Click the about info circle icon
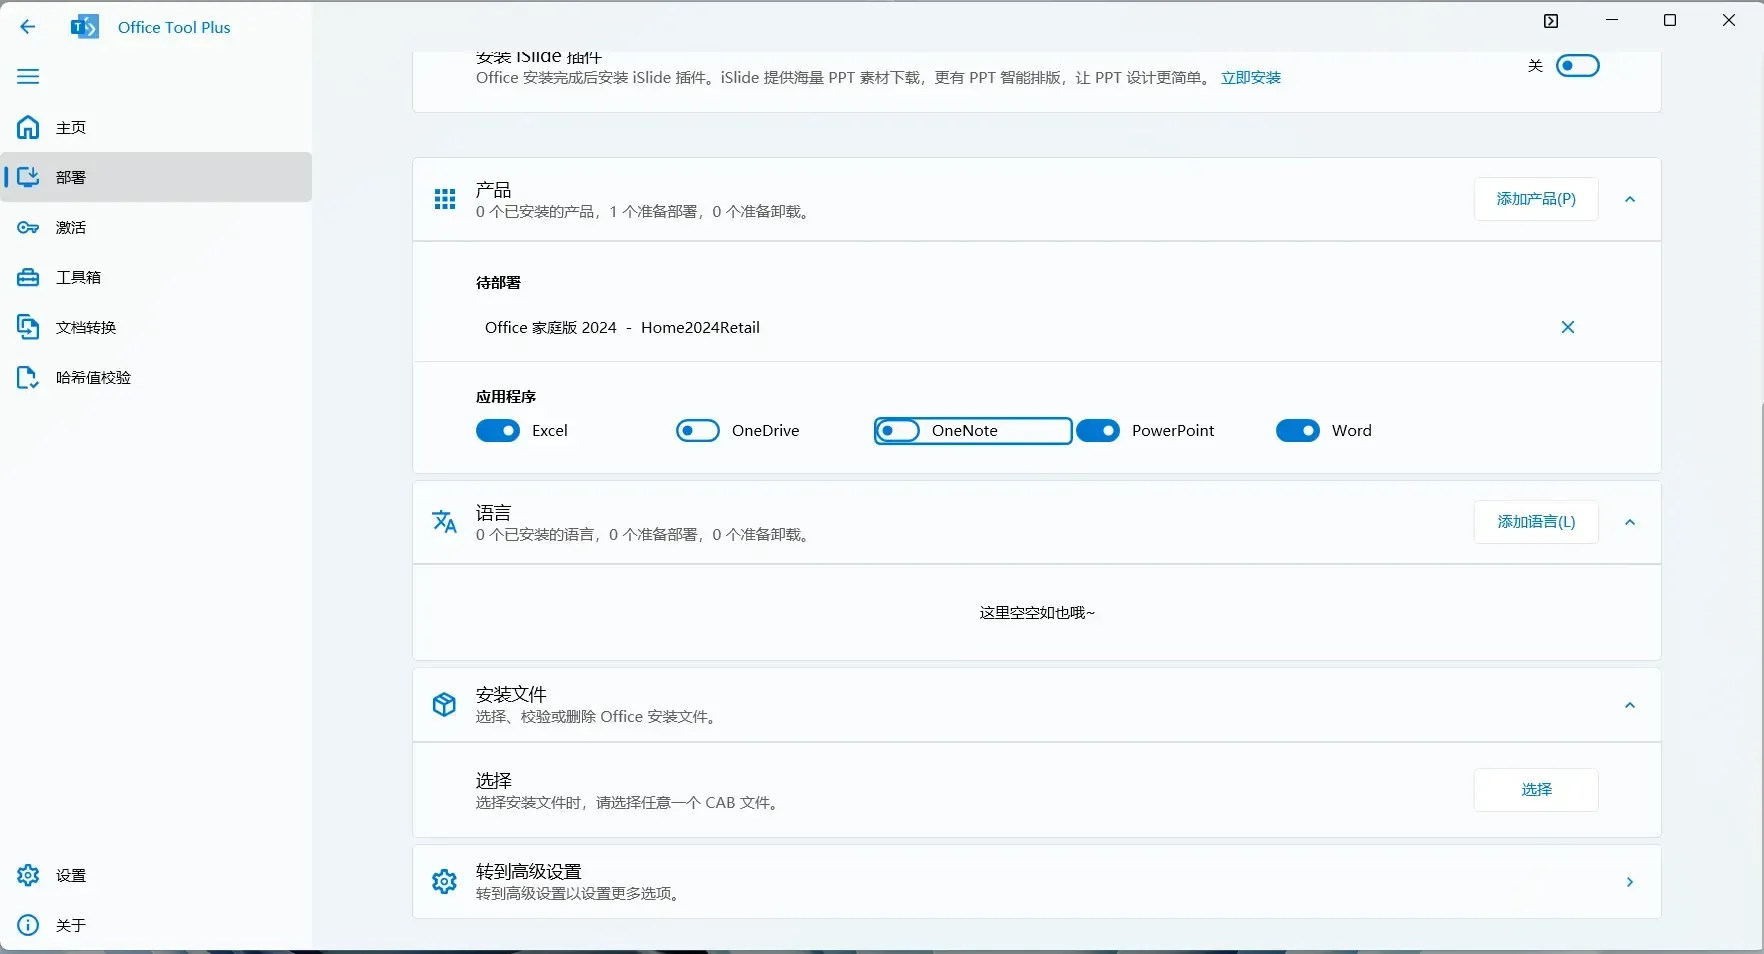1764x954 pixels. 28,925
